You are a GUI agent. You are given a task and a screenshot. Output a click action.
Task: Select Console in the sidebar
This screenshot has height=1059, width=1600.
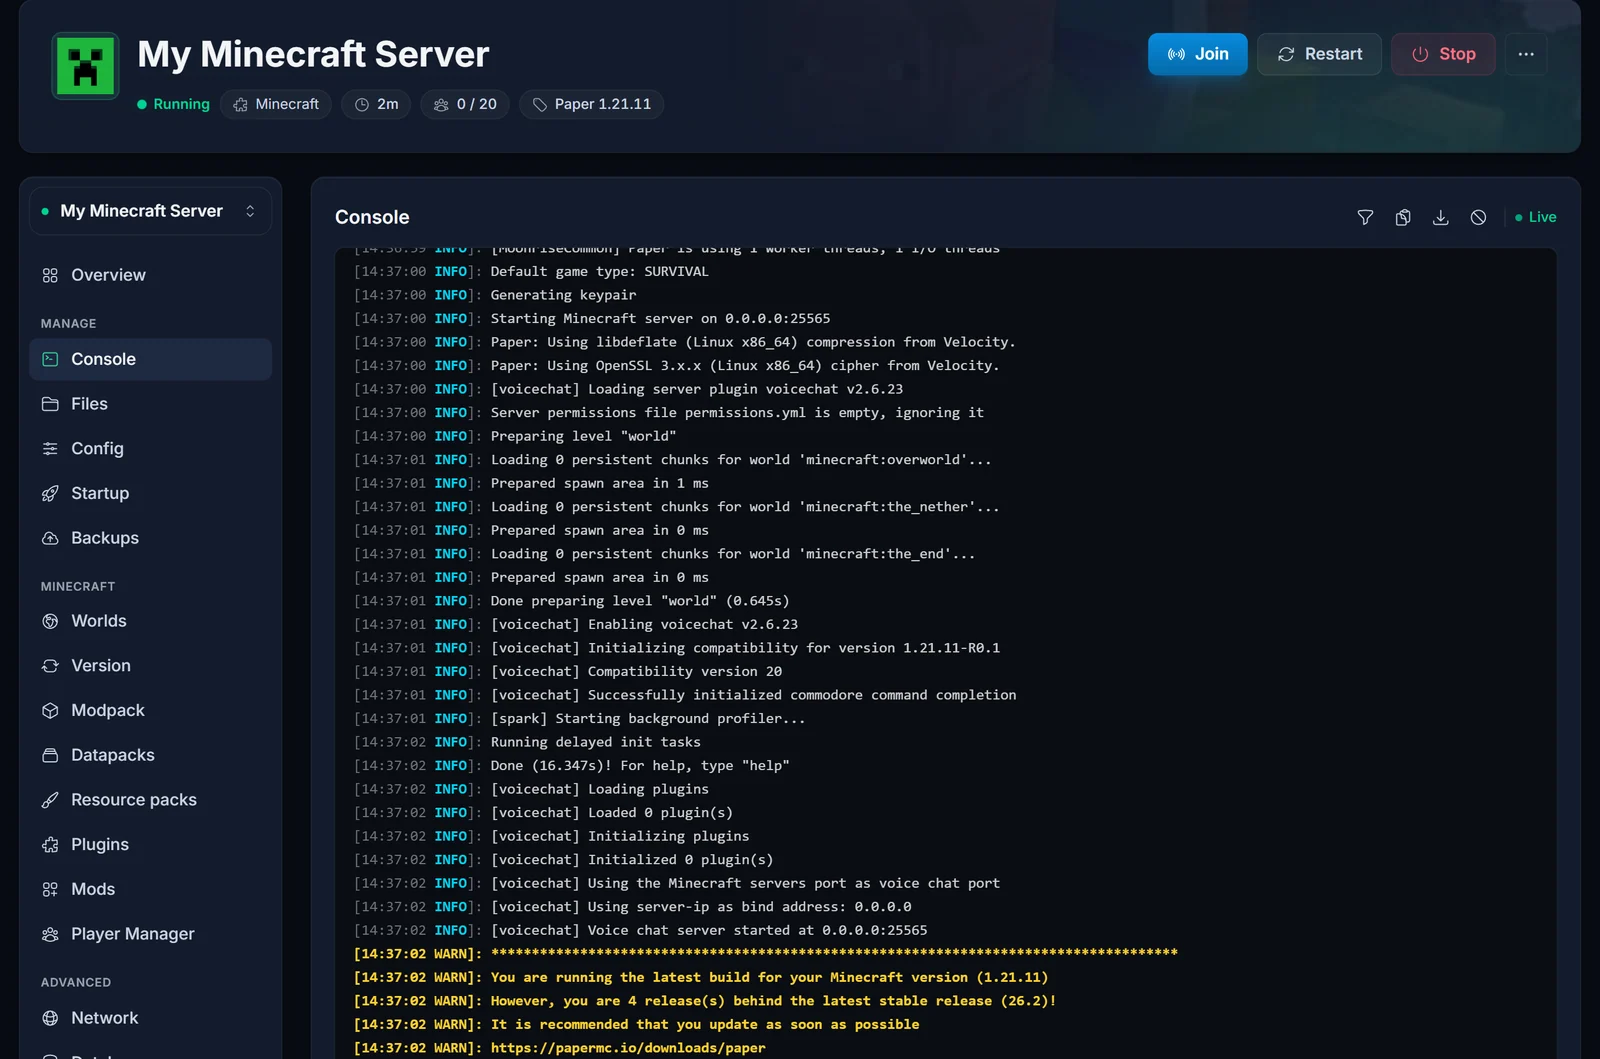[150, 359]
